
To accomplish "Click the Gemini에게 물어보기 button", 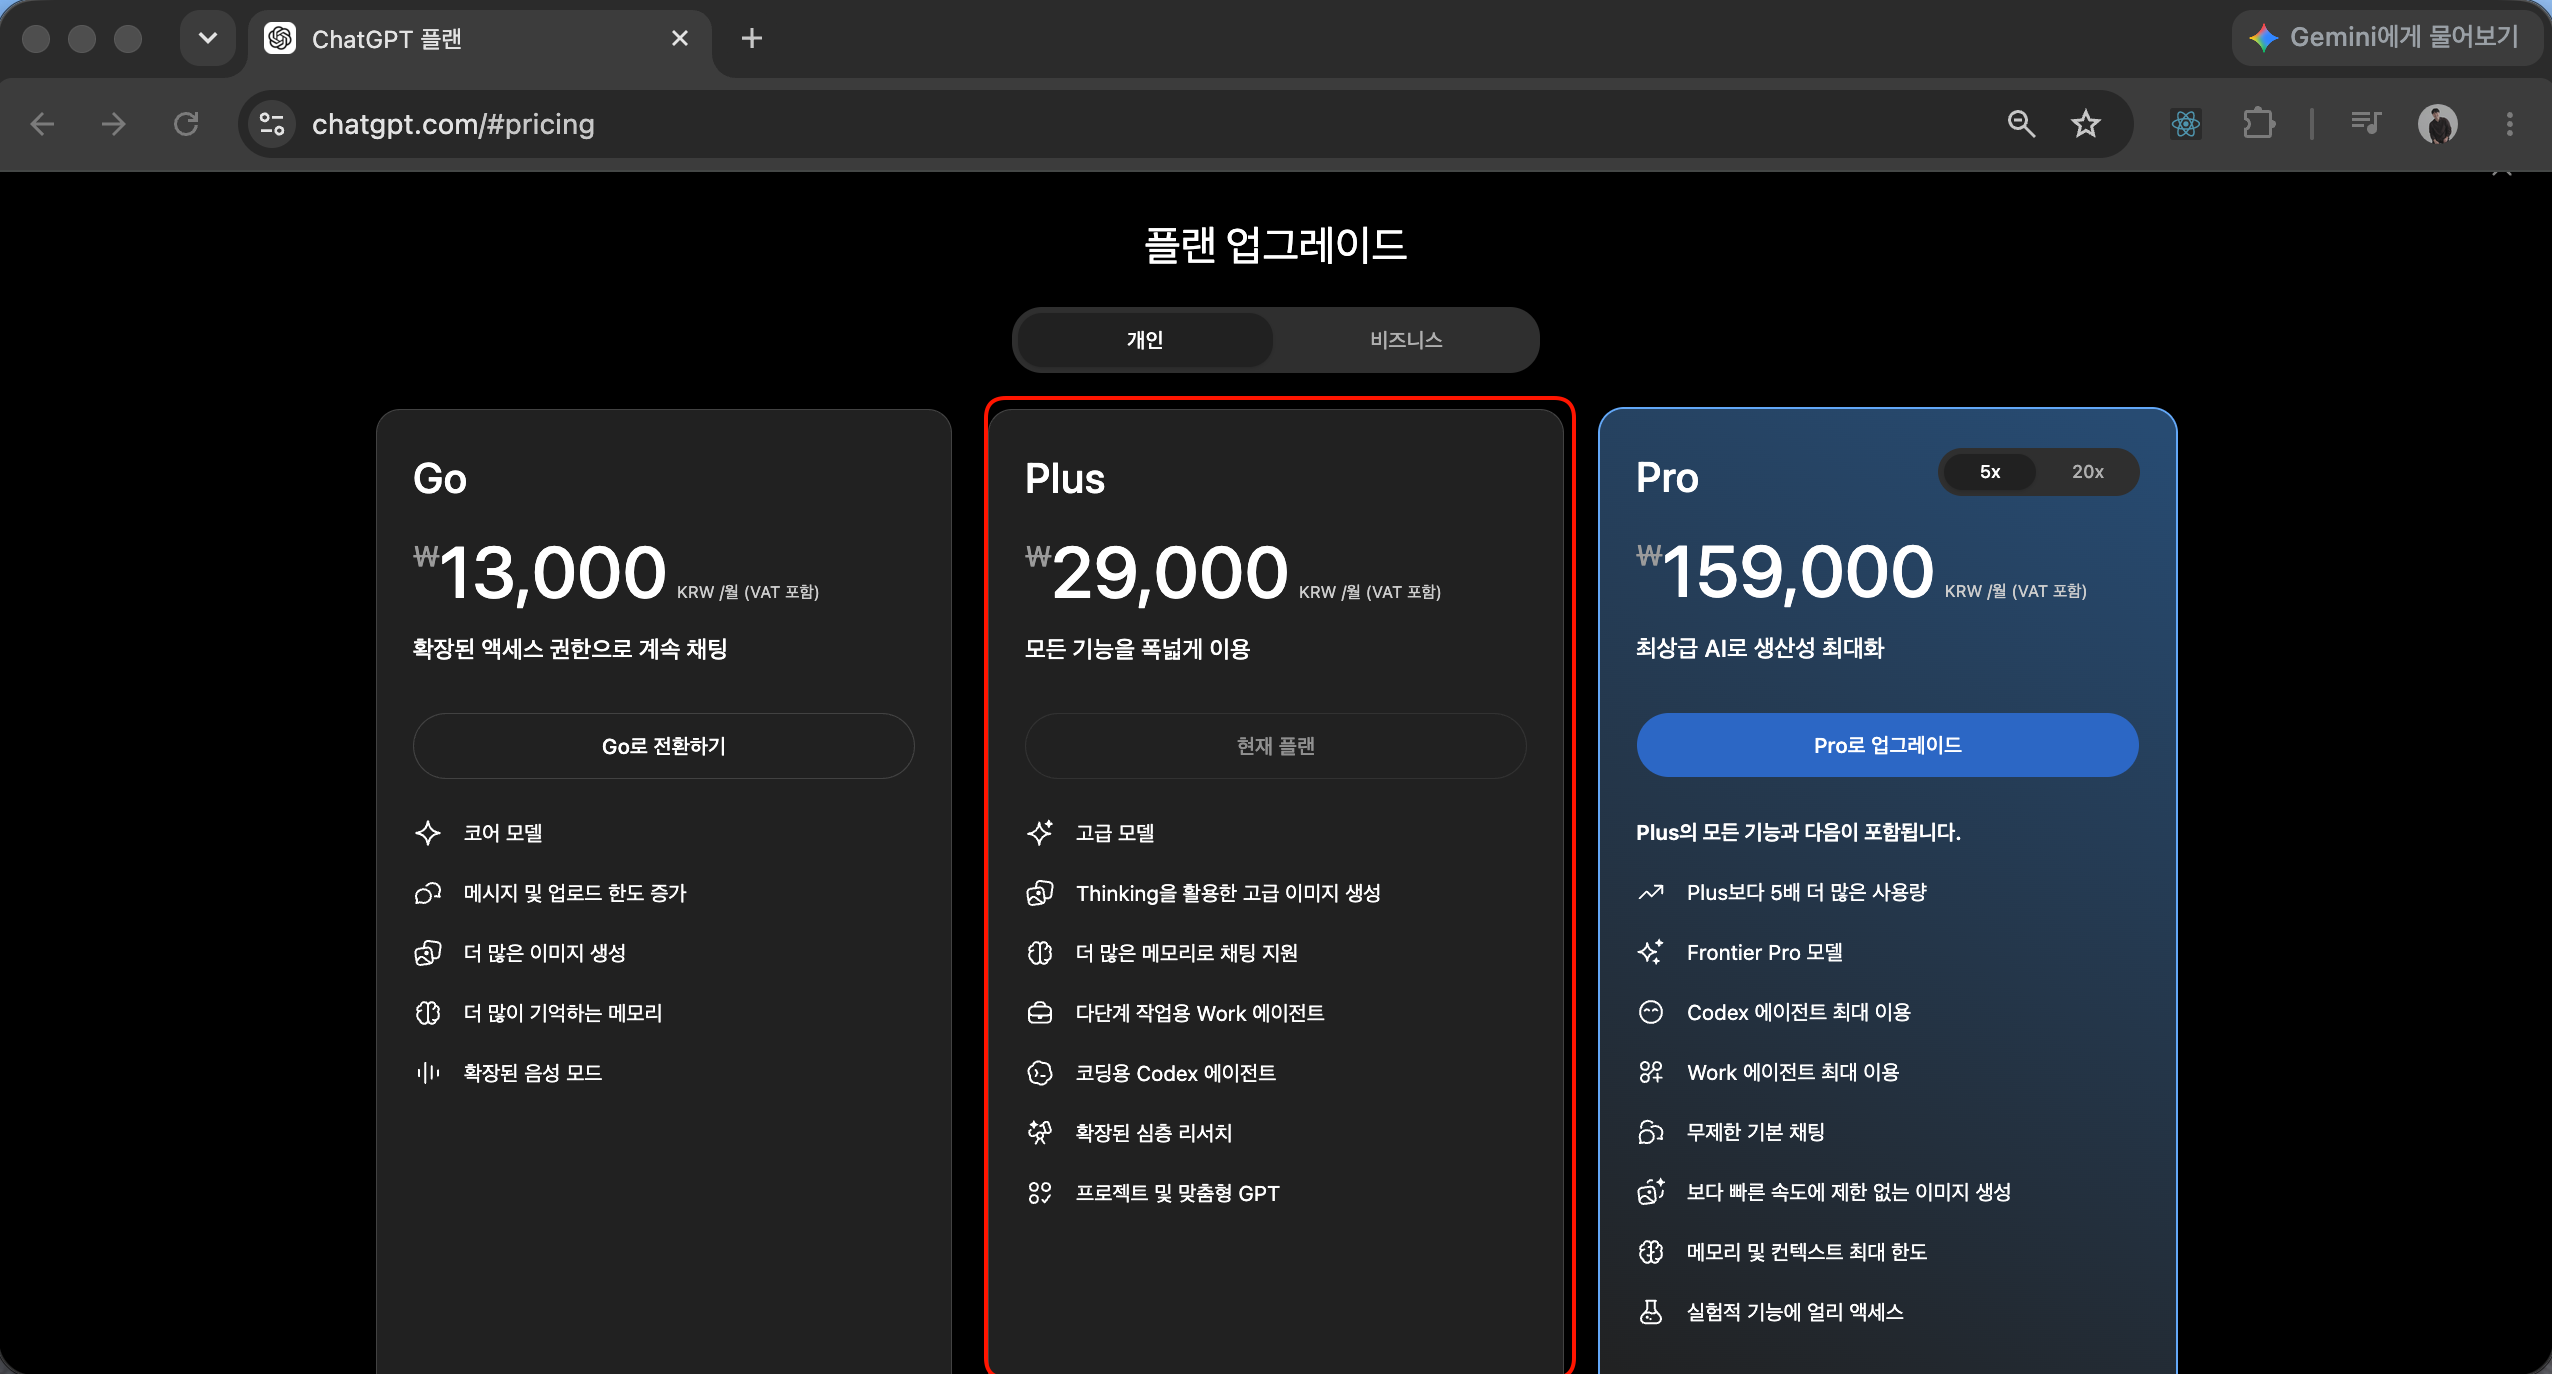I will 2386,38.
